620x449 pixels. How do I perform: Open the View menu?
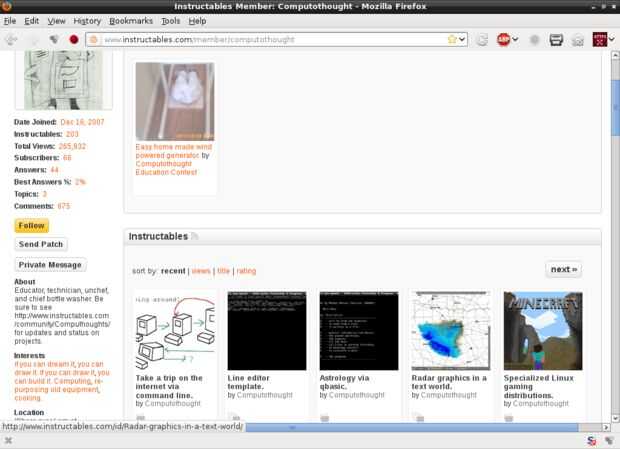pyautogui.click(x=56, y=21)
